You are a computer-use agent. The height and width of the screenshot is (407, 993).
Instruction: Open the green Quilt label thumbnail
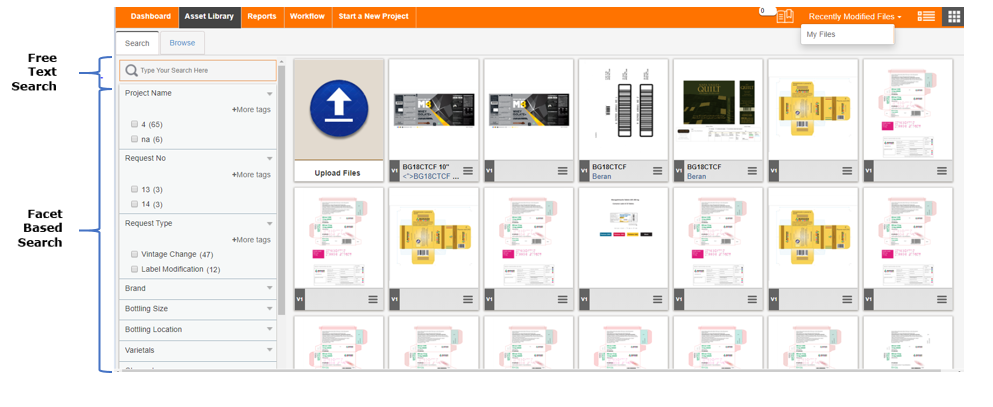[719, 110]
